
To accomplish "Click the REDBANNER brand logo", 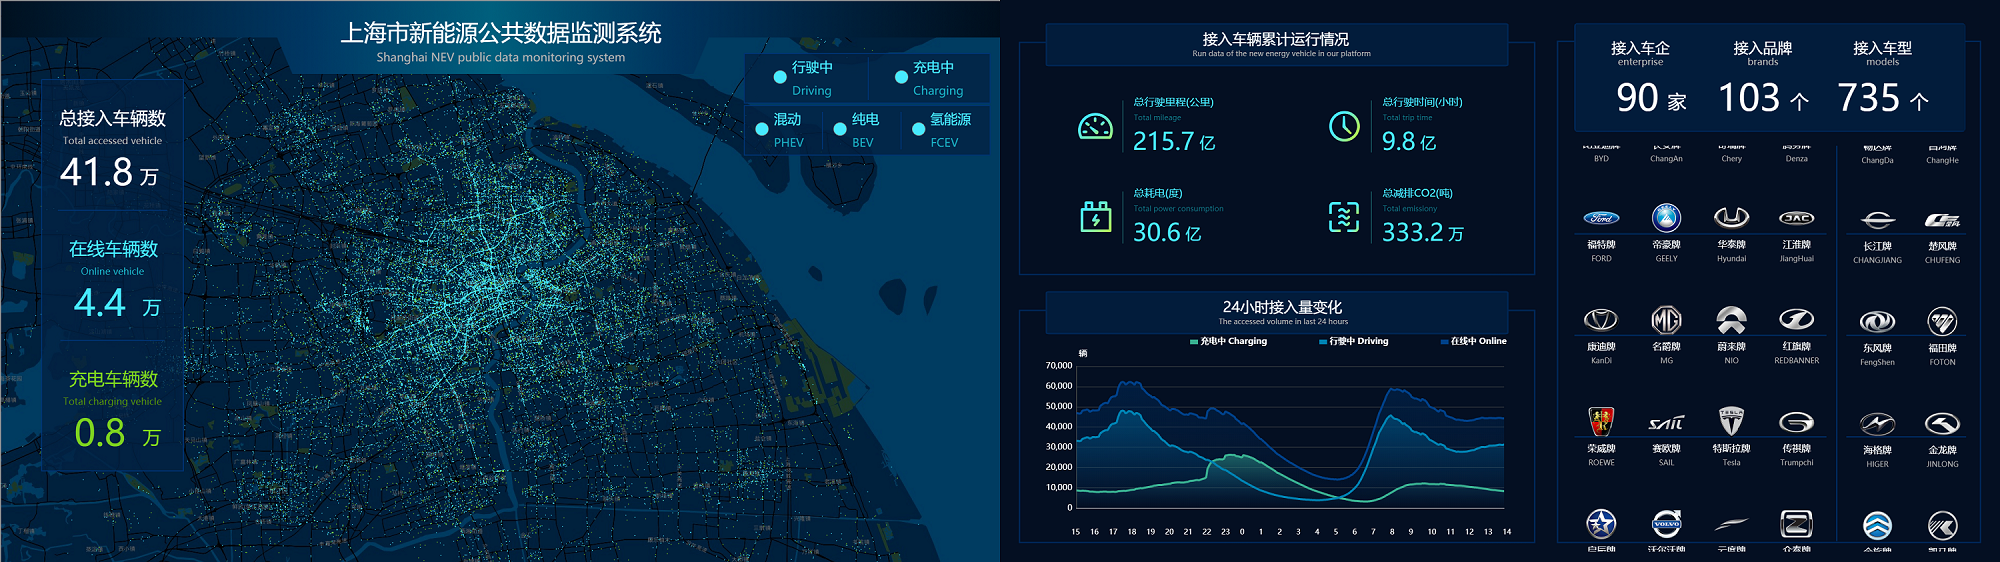I will [1796, 319].
